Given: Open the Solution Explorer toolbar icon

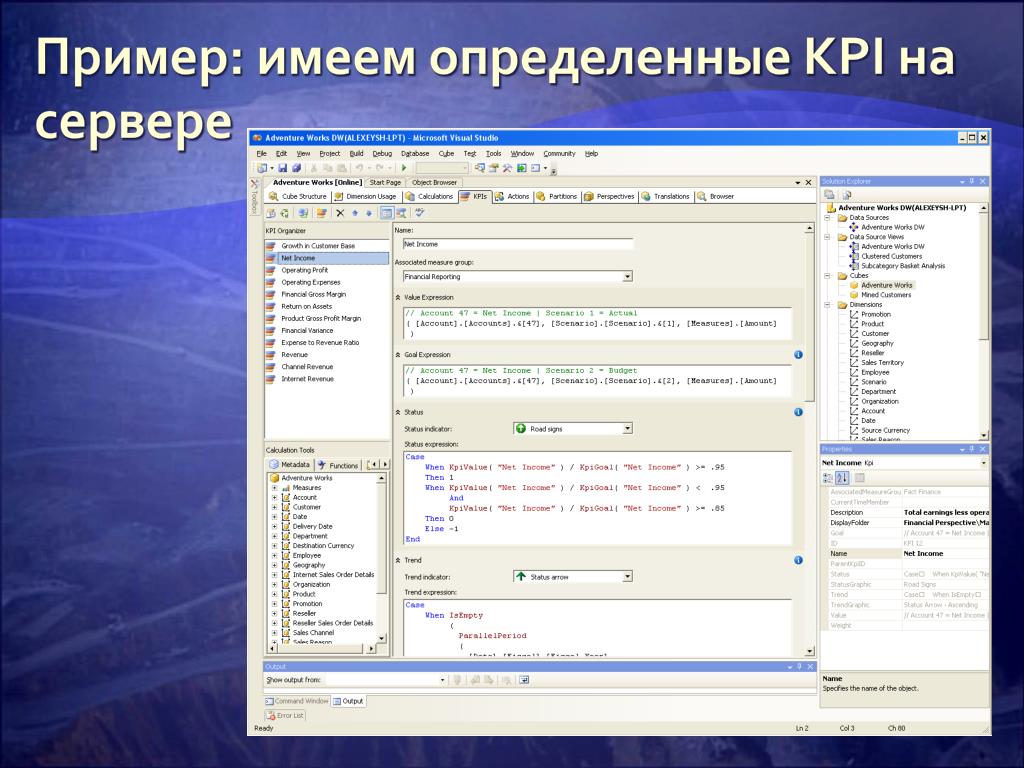Looking at the screenshot, I should [480, 168].
